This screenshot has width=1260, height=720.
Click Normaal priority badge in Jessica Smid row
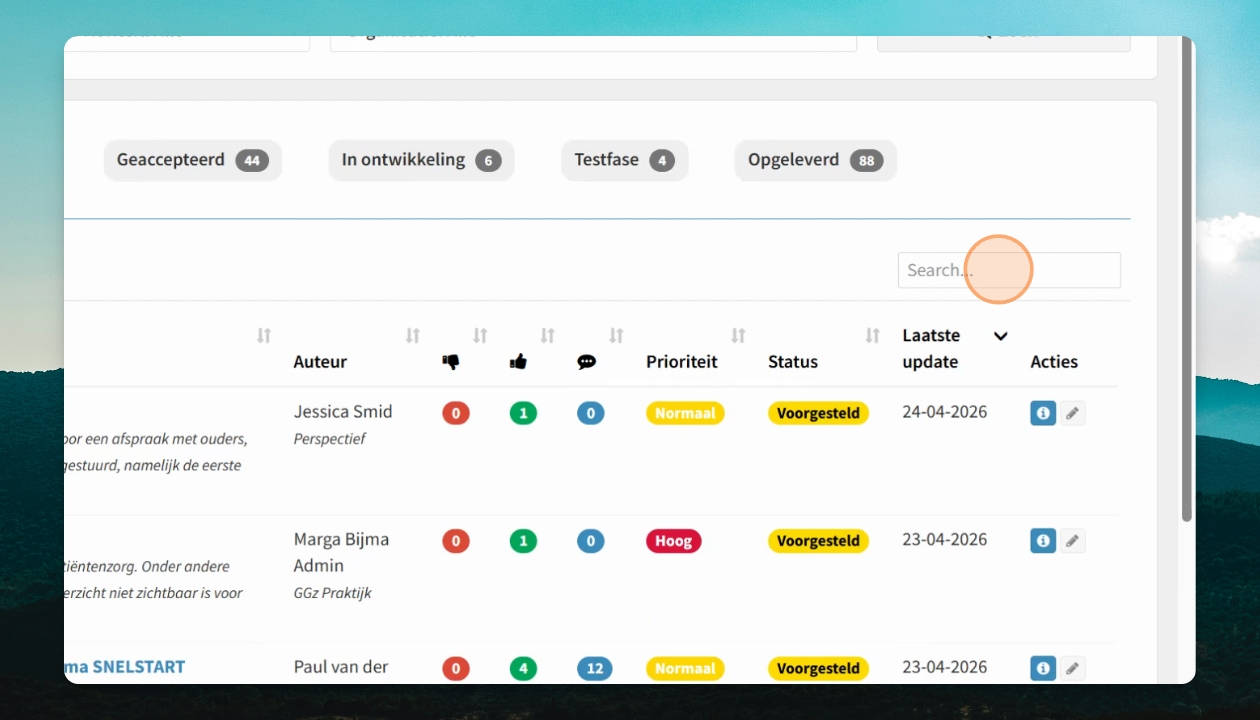click(x=685, y=413)
